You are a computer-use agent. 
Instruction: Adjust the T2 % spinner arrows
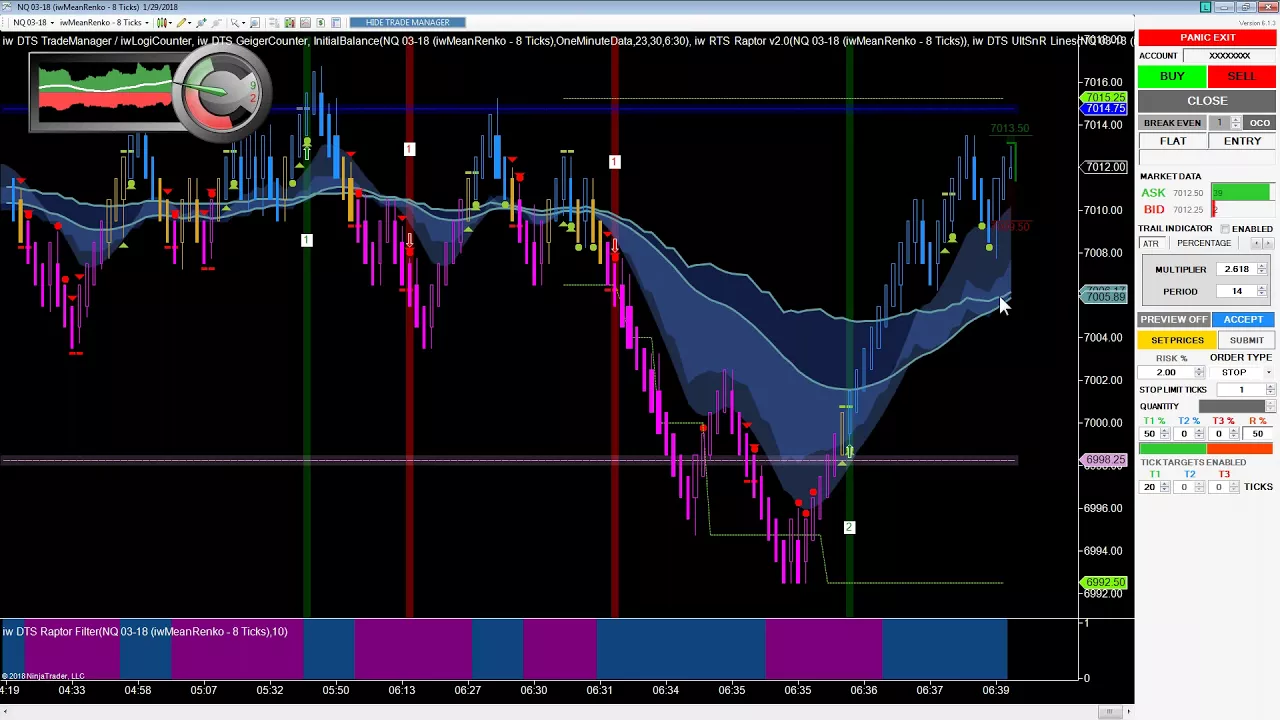(x=1199, y=434)
